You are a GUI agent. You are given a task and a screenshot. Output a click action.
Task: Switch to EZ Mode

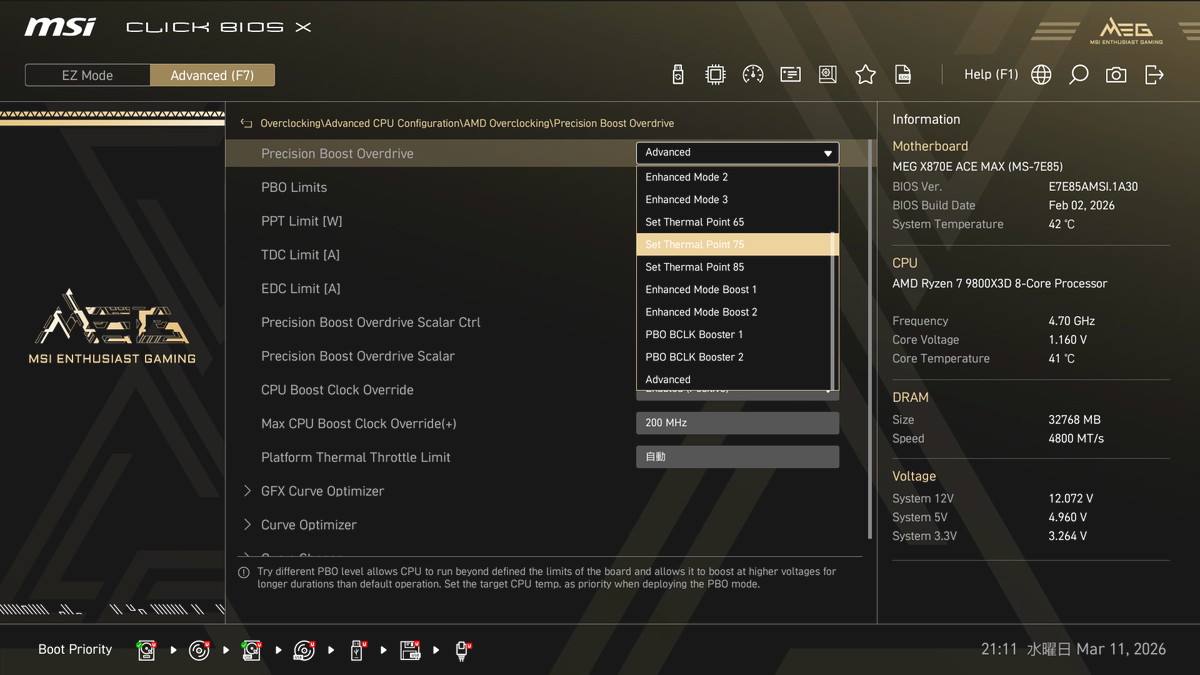(x=87, y=75)
